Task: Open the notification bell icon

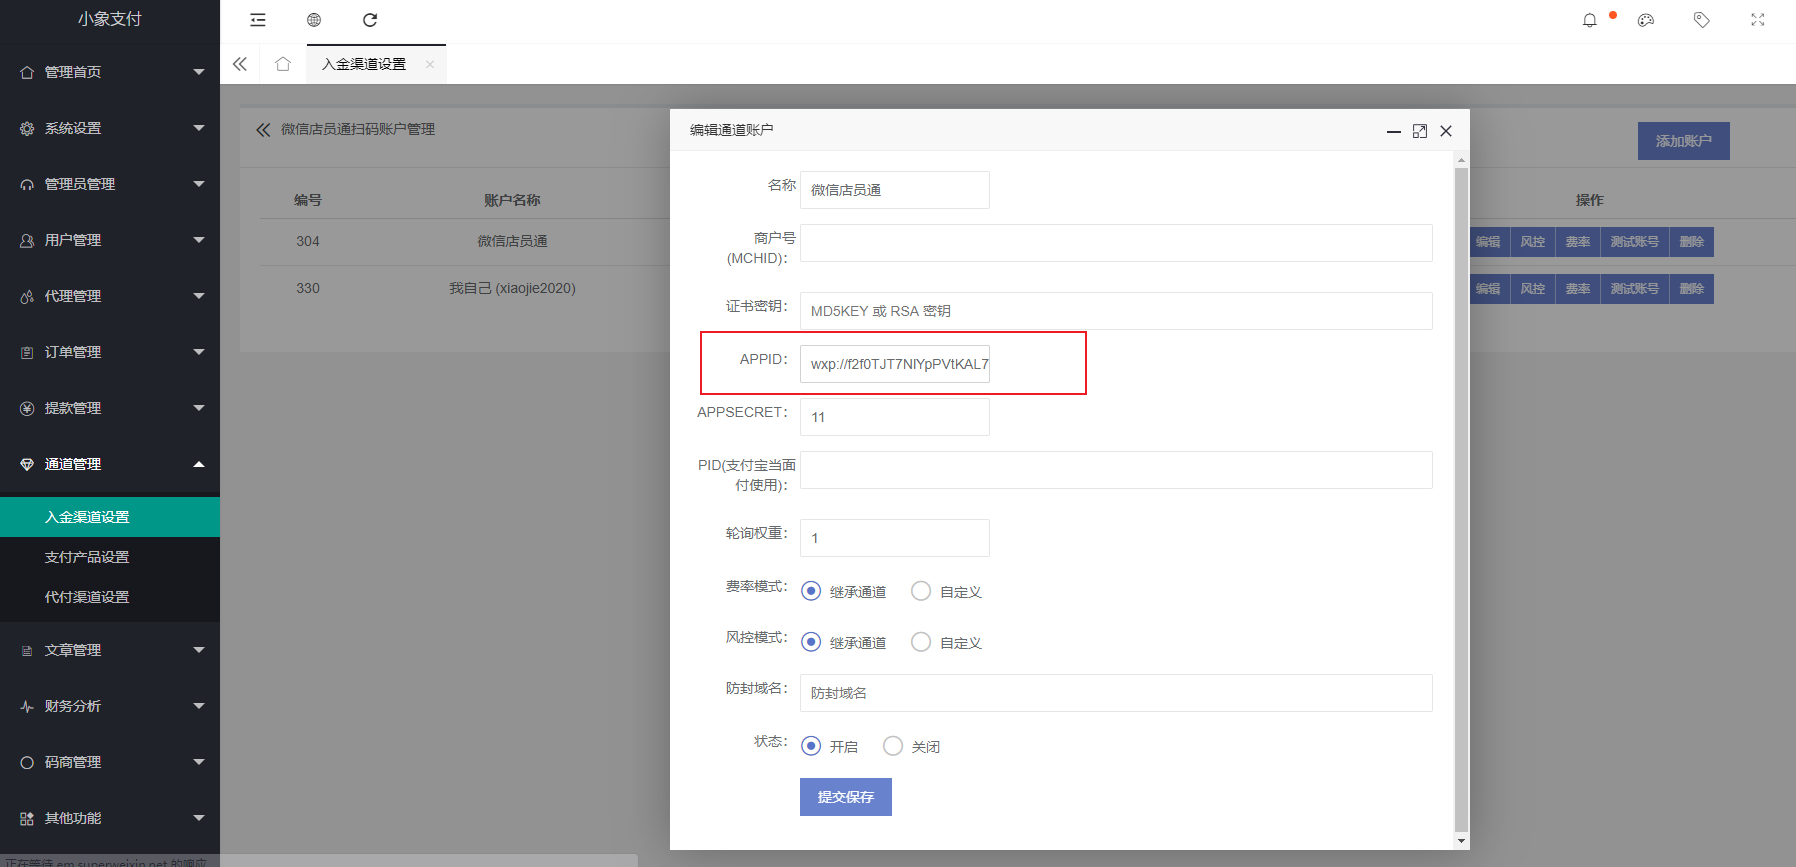Action: [1590, 20]
